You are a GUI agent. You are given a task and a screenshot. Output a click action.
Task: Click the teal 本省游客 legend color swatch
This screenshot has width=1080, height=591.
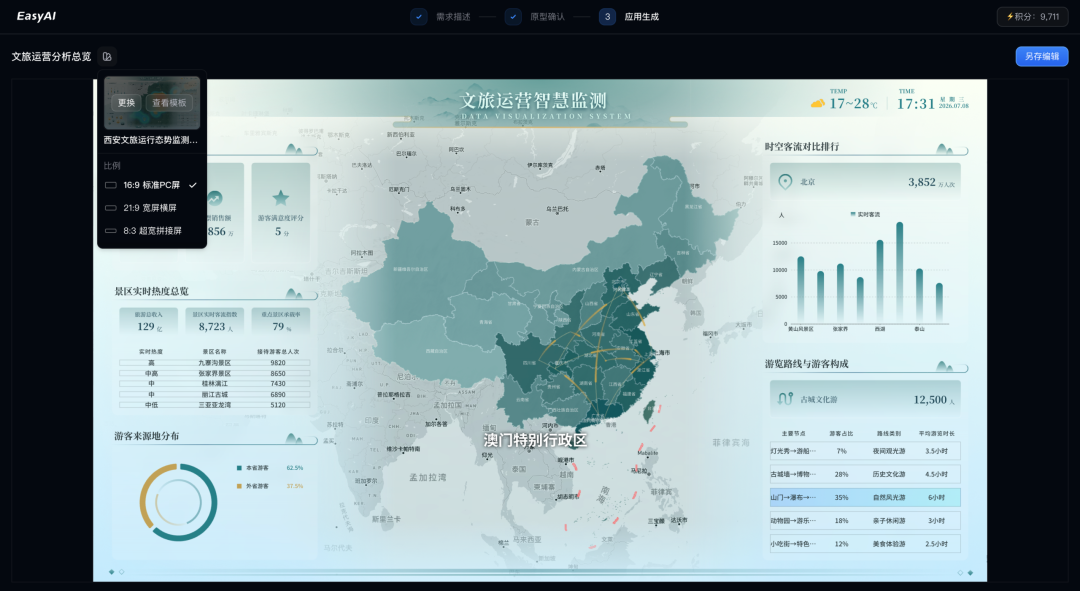[x=239, y=468]
